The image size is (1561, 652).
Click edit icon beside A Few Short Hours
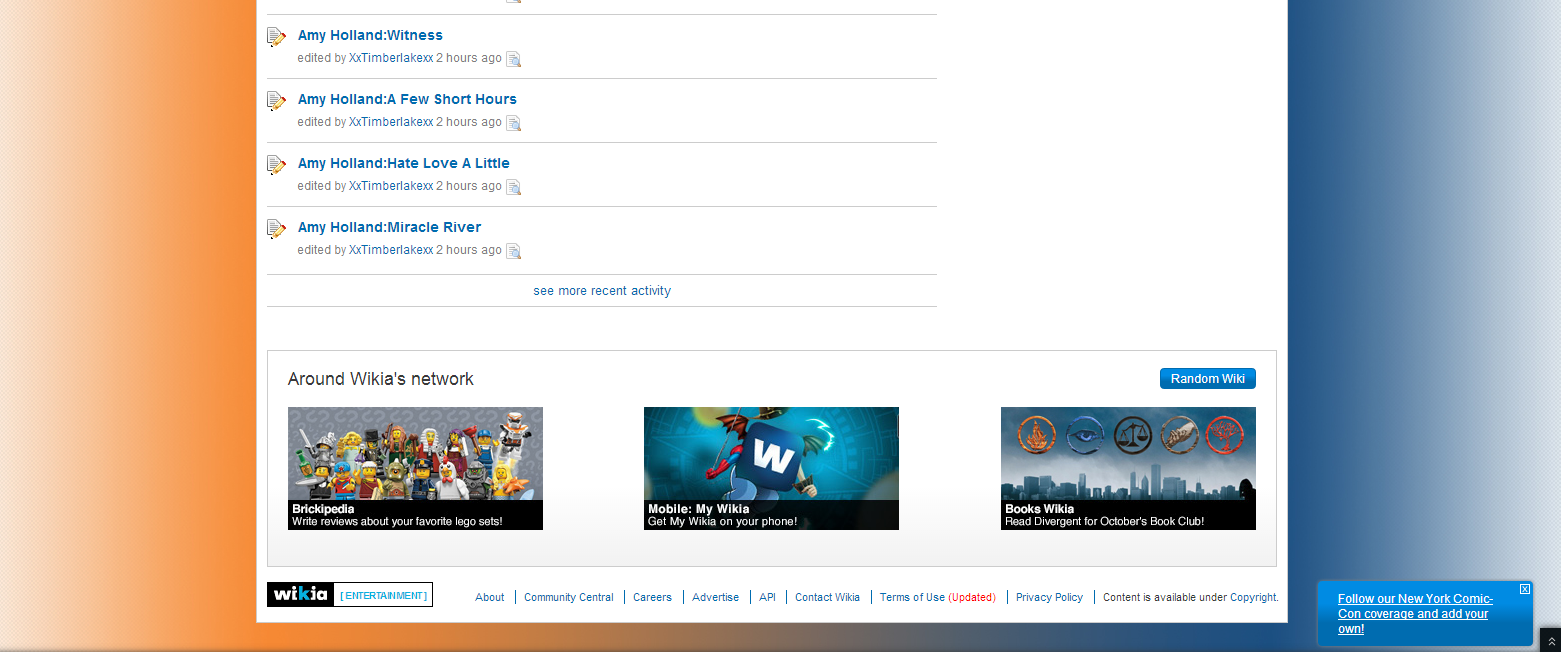(276, 101)
